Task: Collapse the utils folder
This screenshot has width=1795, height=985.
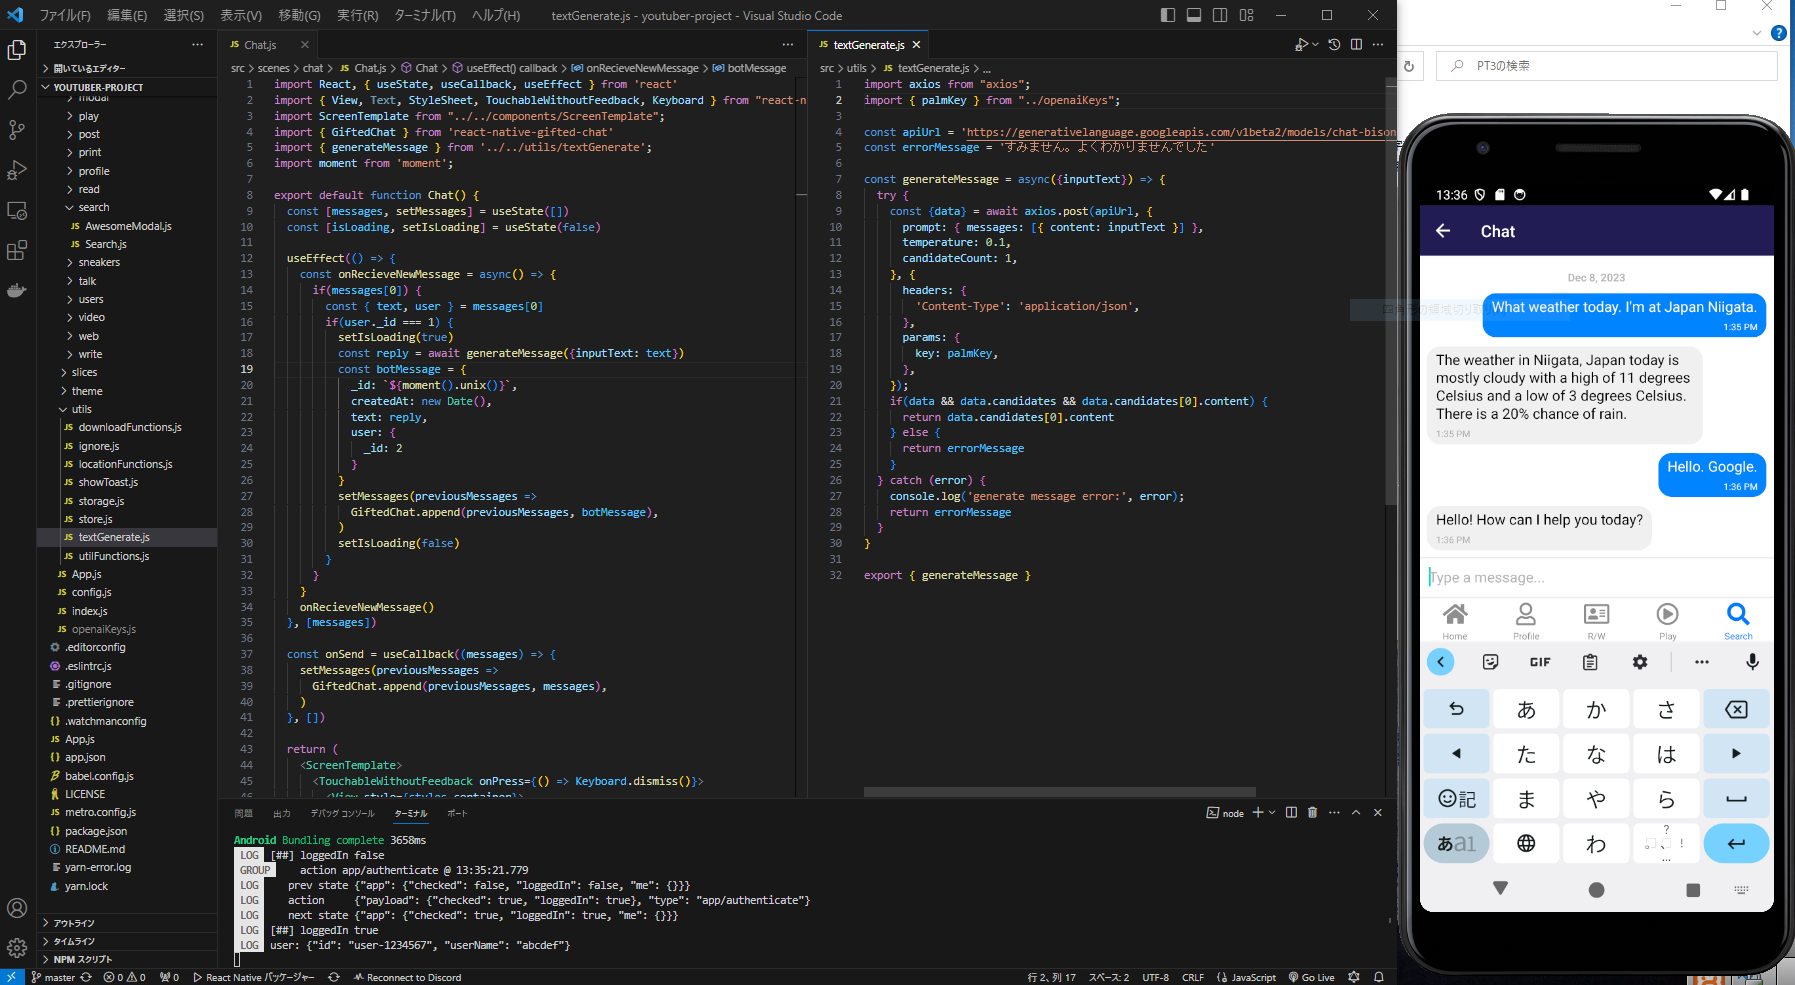Action: coord(81,409)
